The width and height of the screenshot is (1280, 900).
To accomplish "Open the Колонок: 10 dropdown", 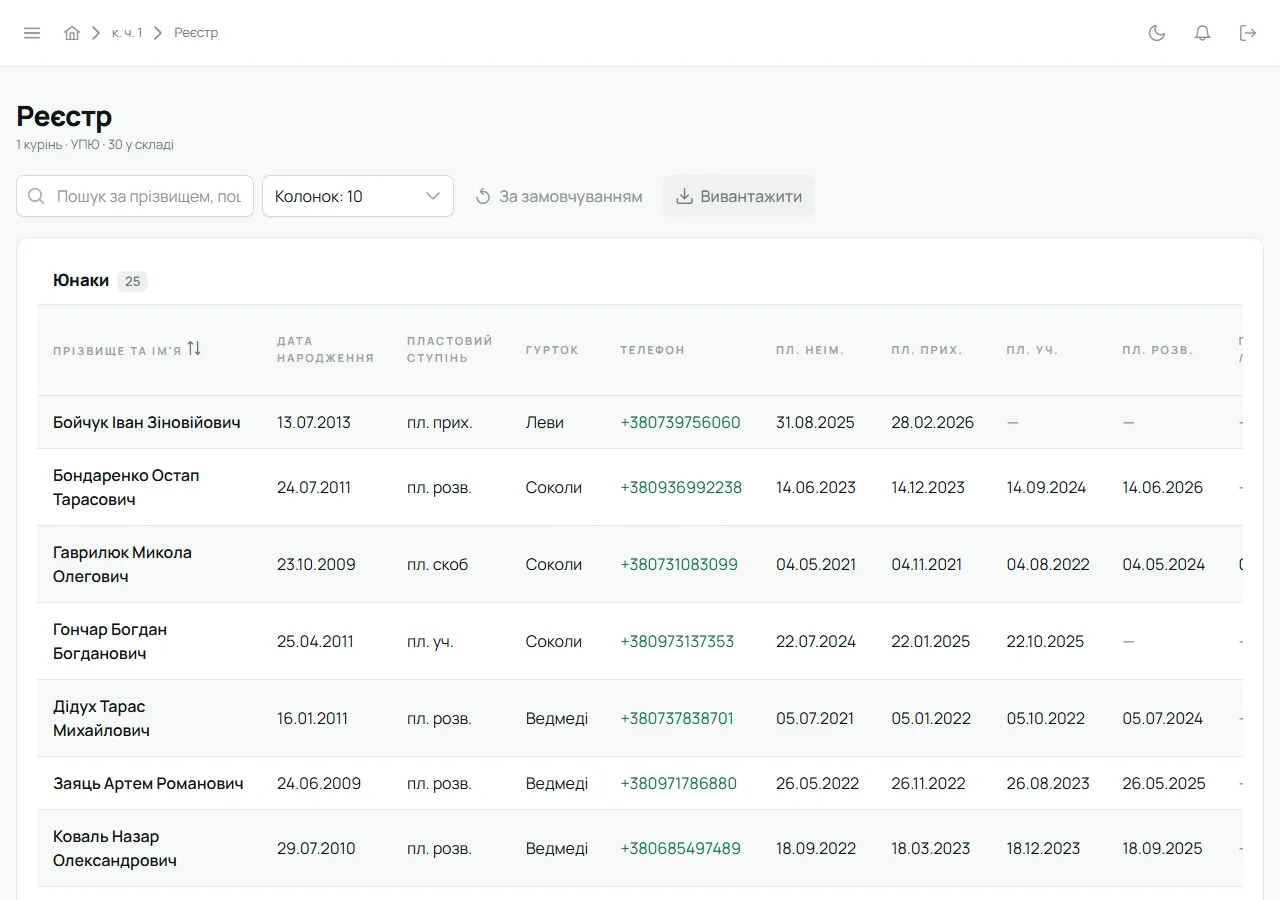I will click(x=358, y=196).
